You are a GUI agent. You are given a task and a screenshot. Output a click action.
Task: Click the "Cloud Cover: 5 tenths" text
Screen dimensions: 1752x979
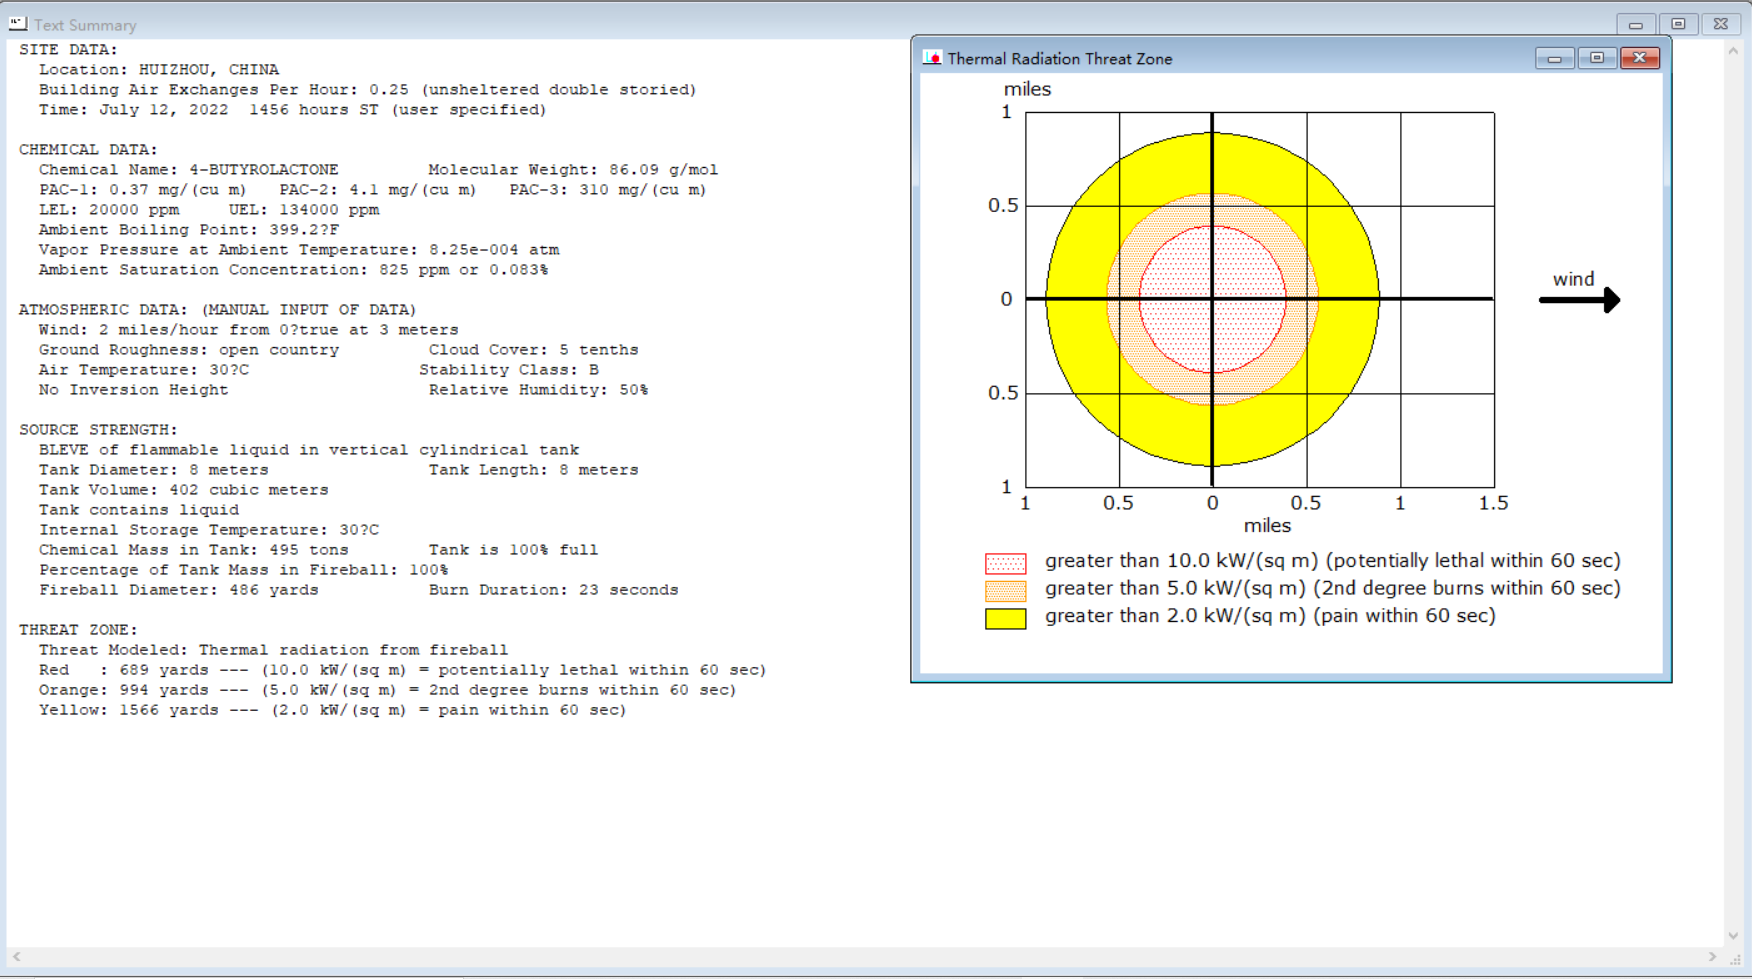tap(533, 350)
